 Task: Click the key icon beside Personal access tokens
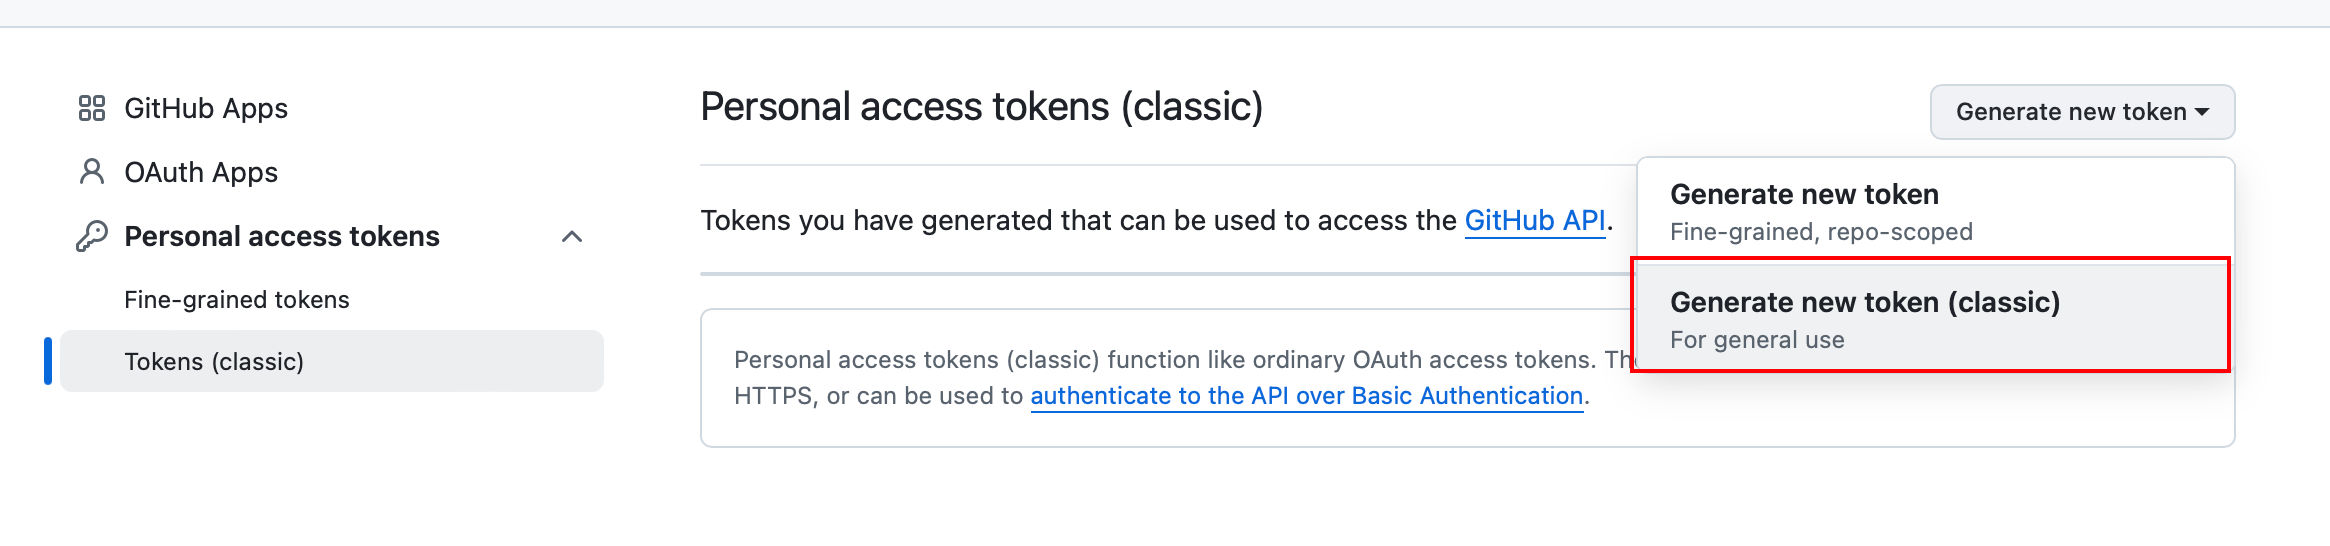(x=92, y=236)
